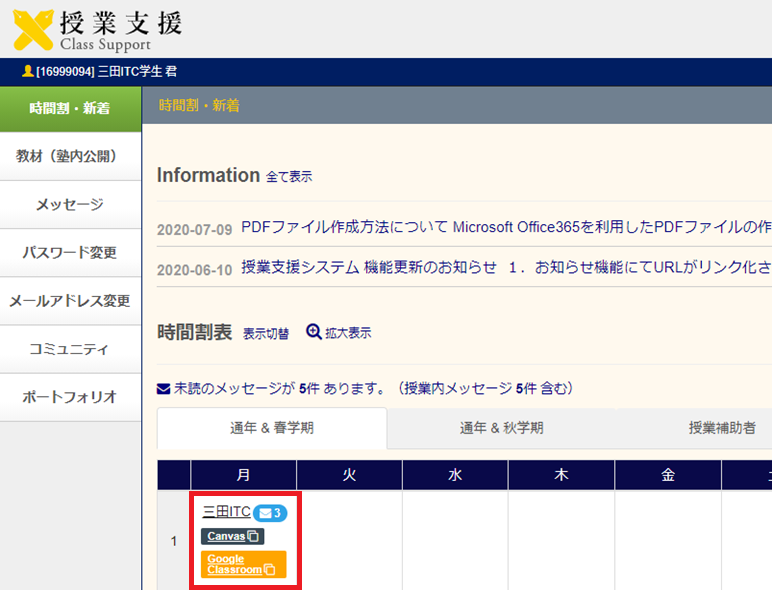Switch to the 授業補助者 tab

(722, 428)
